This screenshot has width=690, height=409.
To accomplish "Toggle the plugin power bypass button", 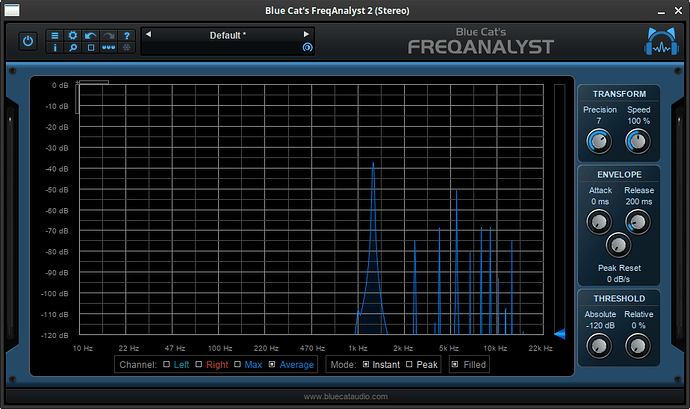I will point(27,41).
